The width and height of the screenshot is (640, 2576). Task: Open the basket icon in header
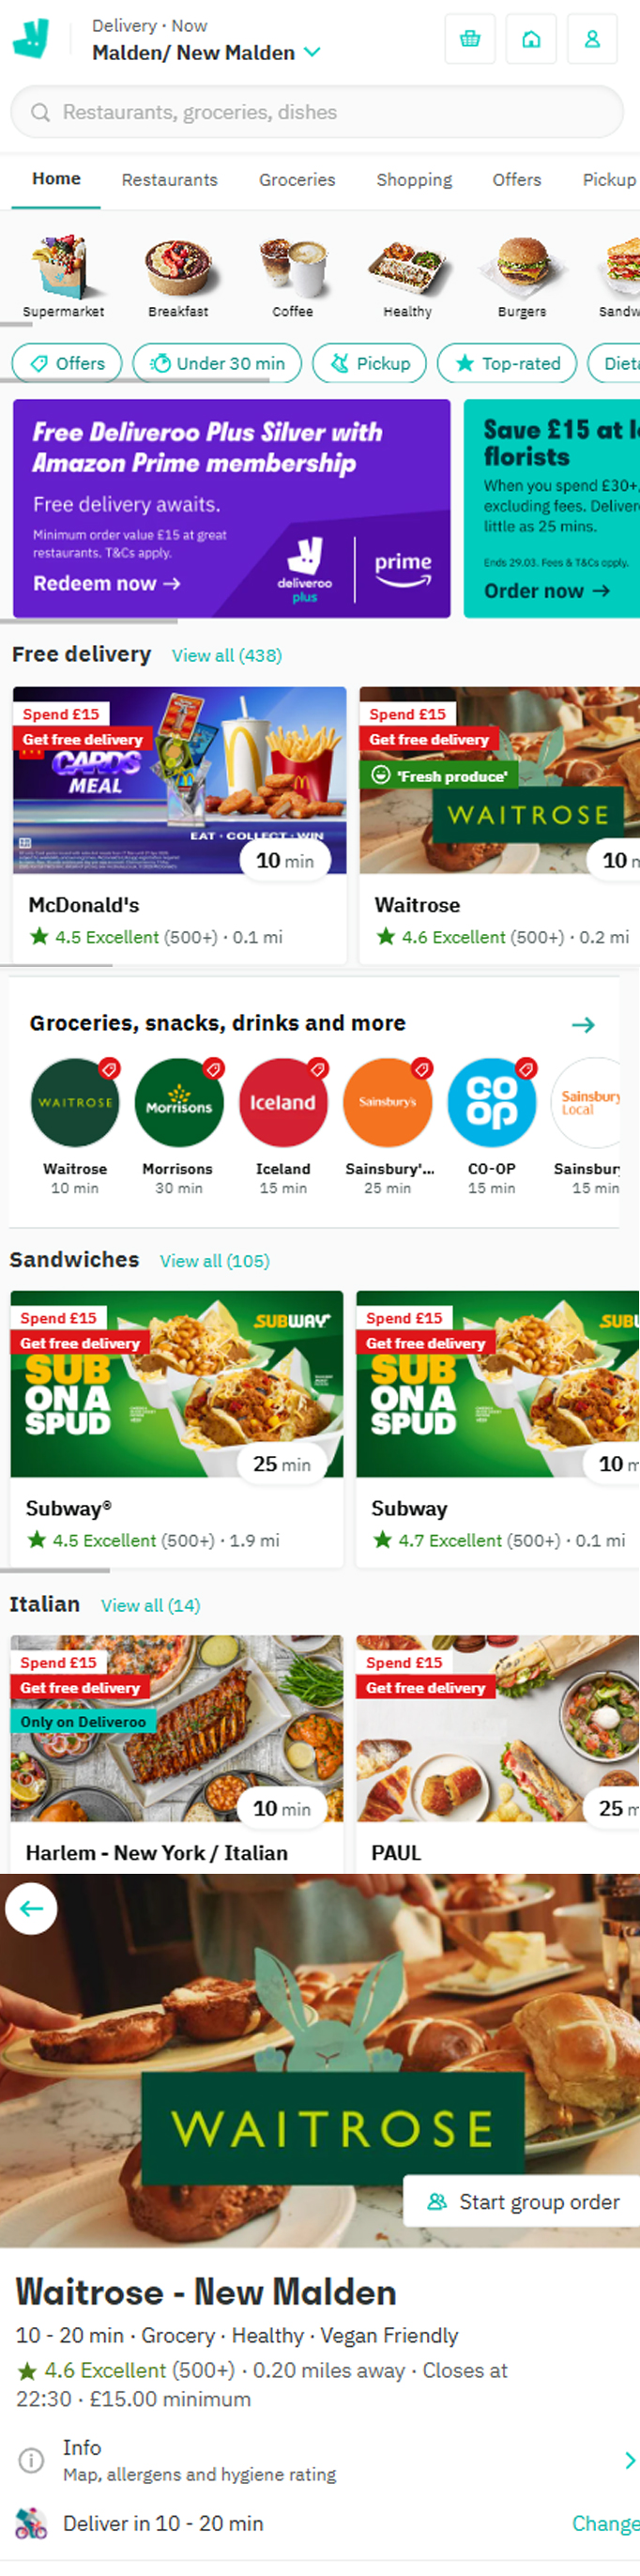click(469, 39)
